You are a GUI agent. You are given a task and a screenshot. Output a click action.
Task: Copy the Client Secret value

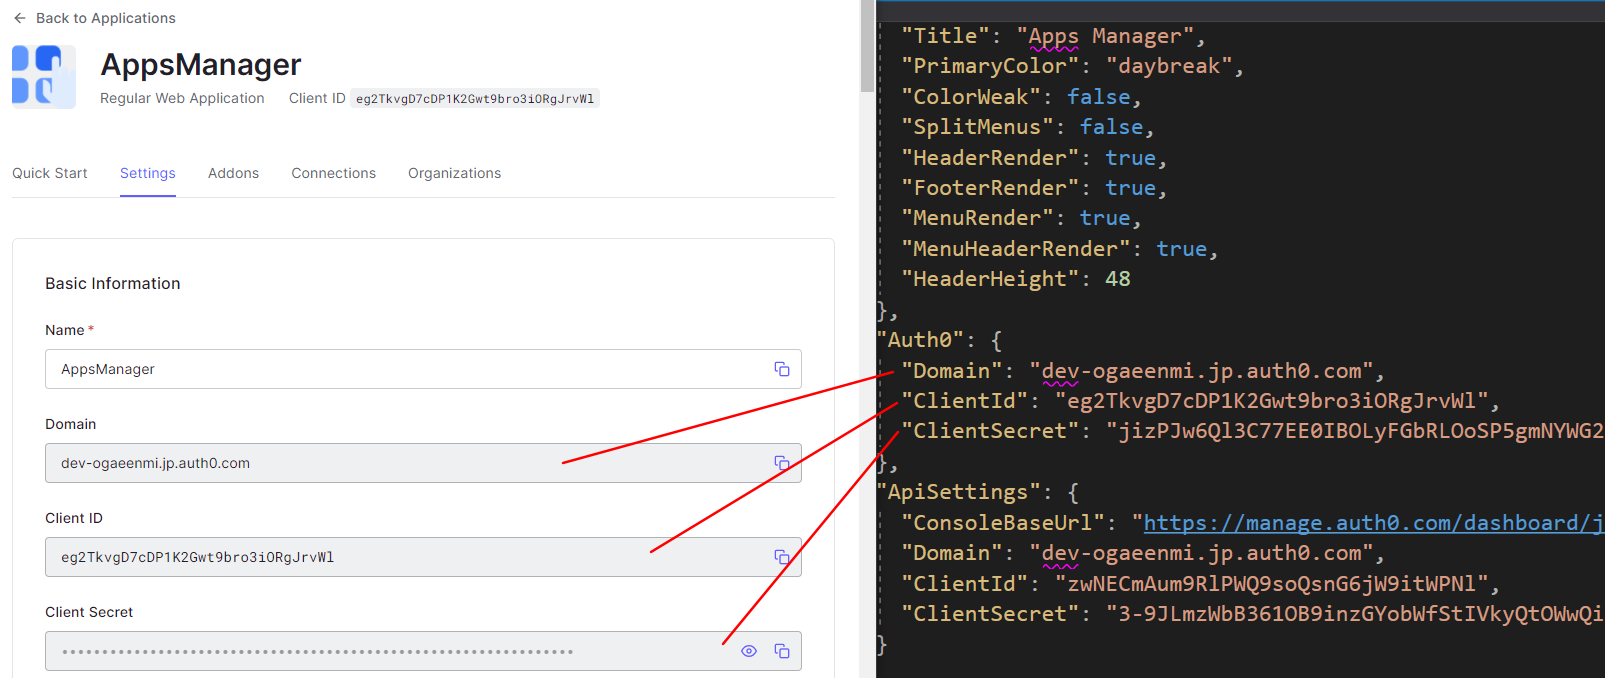pos(782,651)
